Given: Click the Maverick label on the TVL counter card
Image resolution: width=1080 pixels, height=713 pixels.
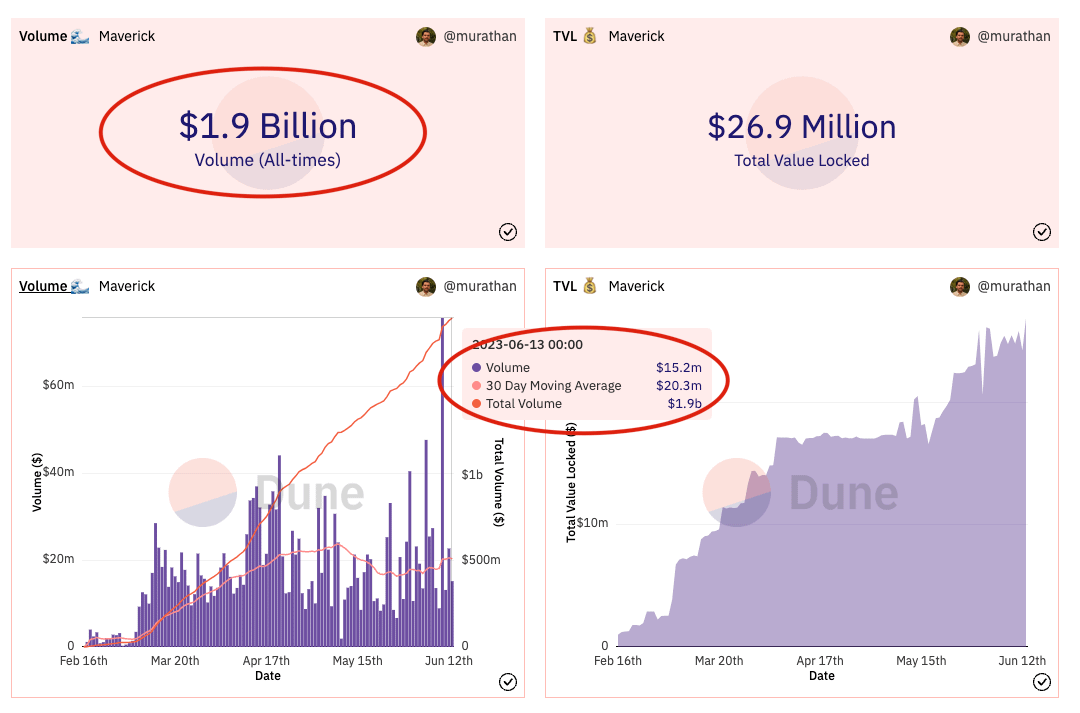Looking at the screenshot, I should pos(636,36).
